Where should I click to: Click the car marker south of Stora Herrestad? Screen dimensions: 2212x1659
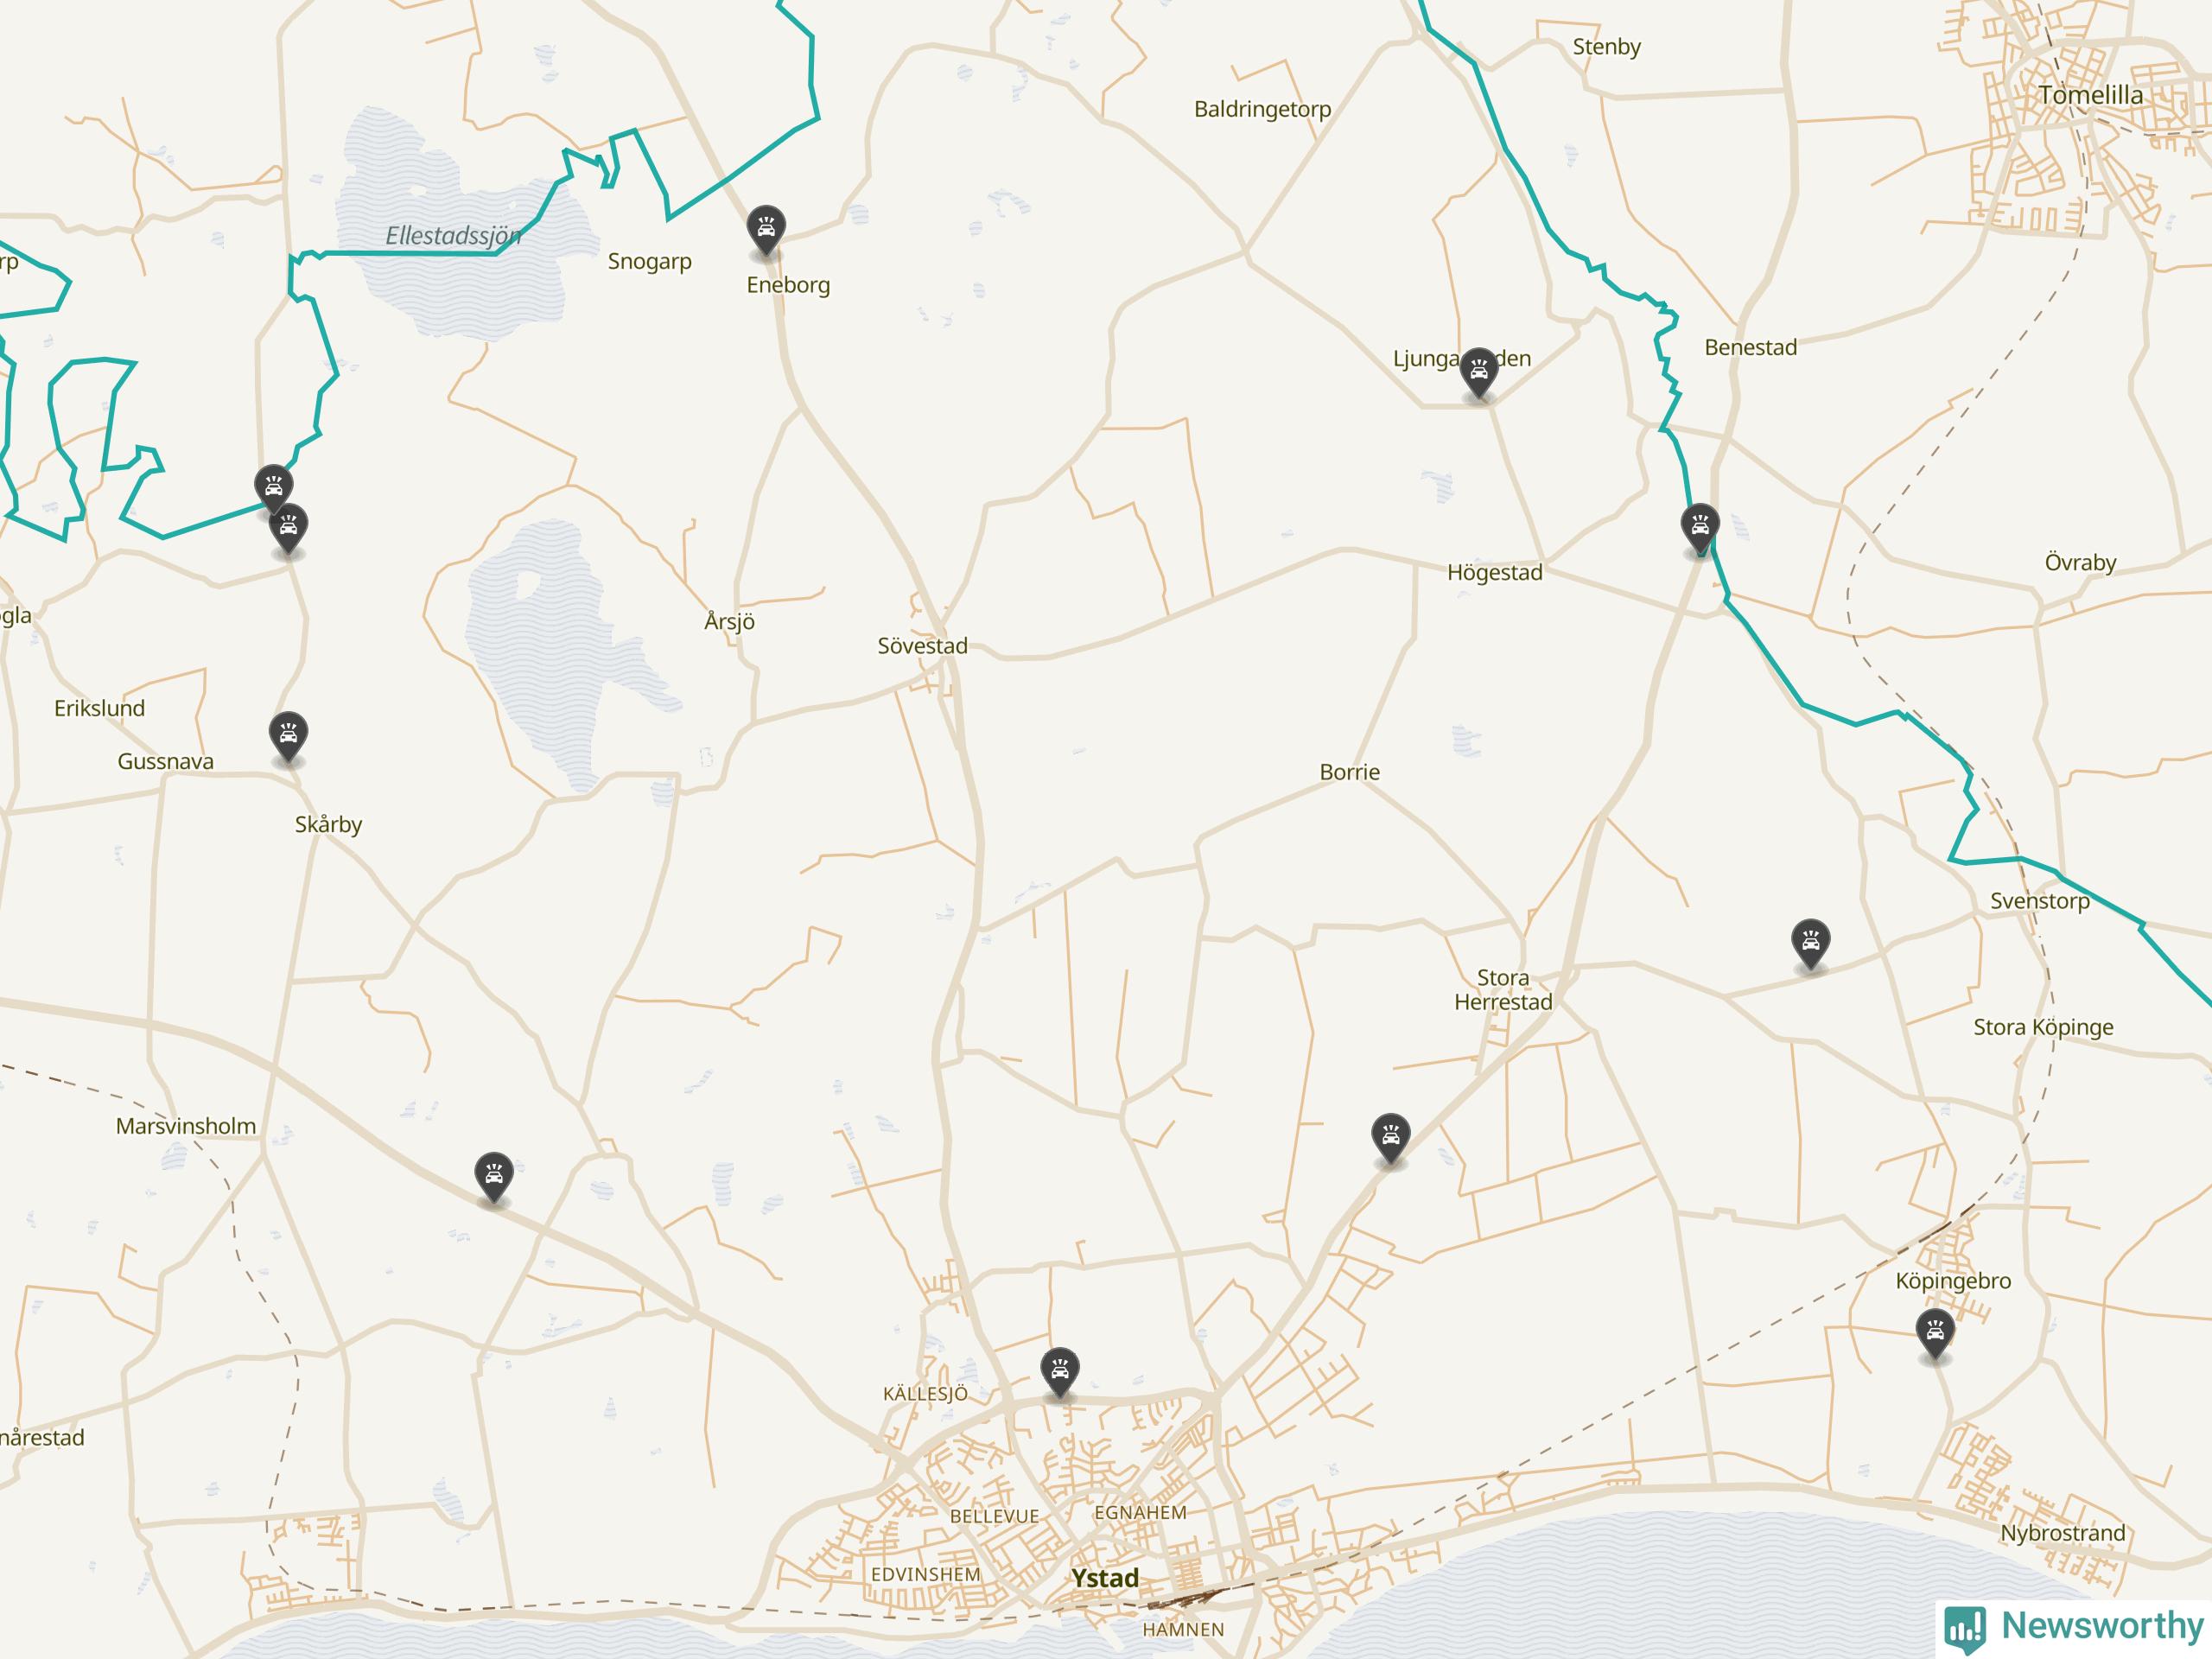click(1390, 1137)
